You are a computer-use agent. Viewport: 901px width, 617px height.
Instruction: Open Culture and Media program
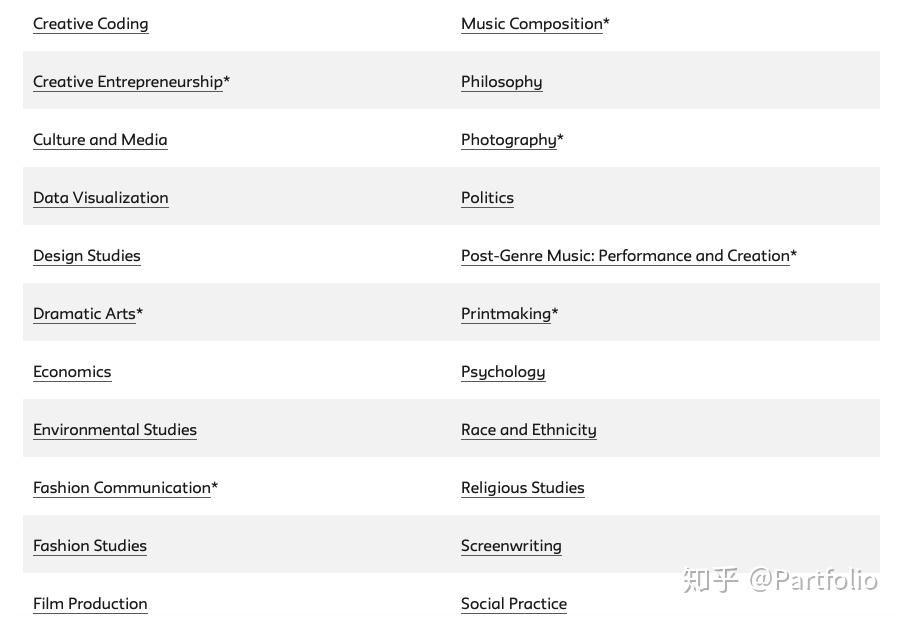100,140
